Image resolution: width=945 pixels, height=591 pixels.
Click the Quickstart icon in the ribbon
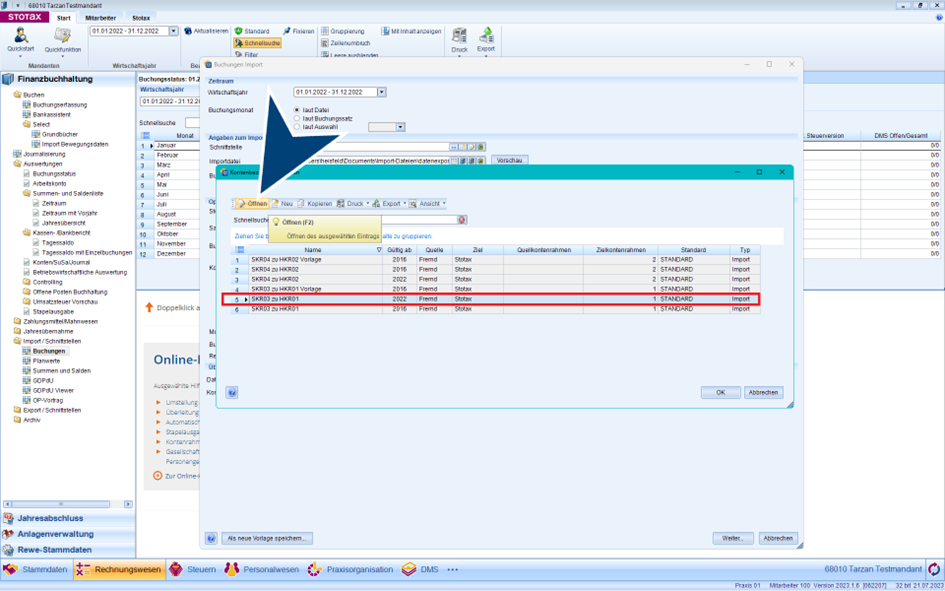[20, 36]
